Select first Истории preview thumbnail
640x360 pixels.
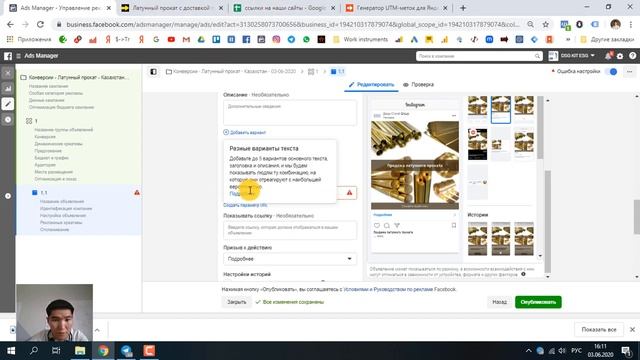[477, 239]
